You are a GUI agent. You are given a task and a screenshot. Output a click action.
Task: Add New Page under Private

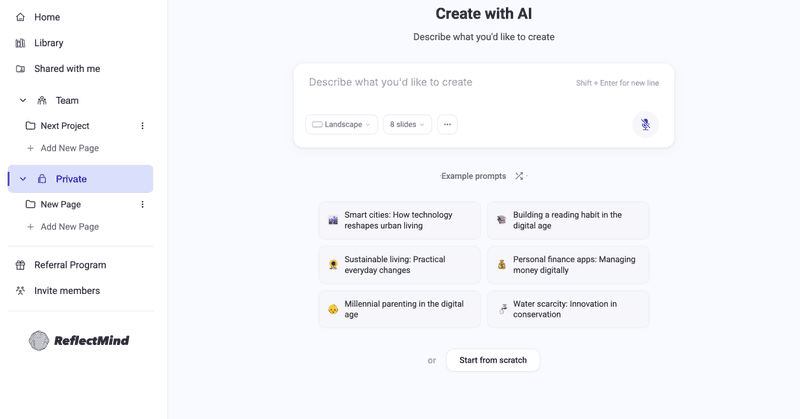coord(70,227)
